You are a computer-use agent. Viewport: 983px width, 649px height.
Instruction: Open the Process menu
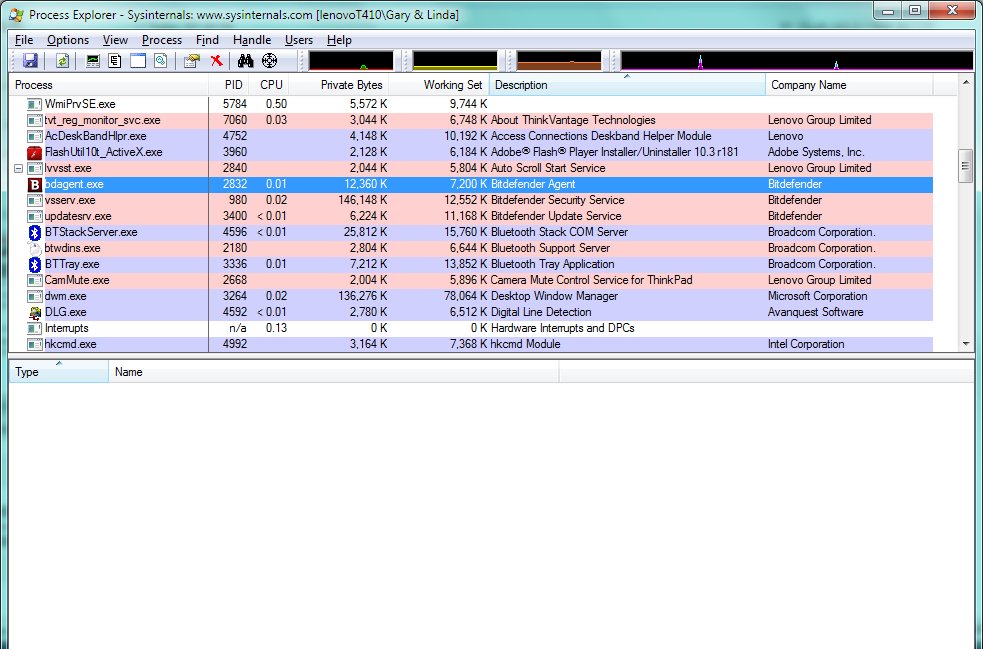162,40
